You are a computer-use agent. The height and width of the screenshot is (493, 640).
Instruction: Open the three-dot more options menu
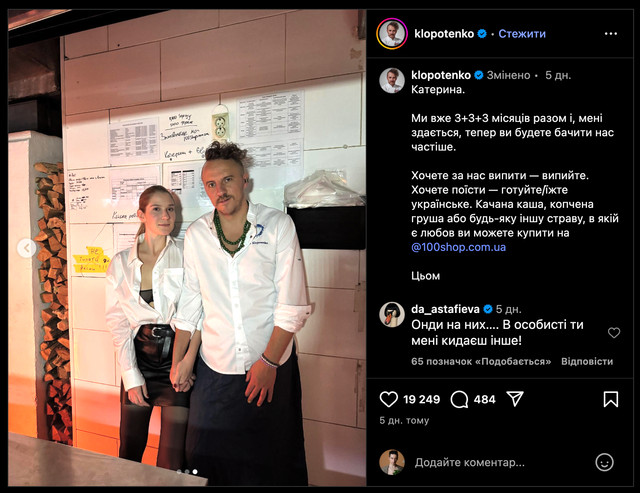[x=611, y=34]
